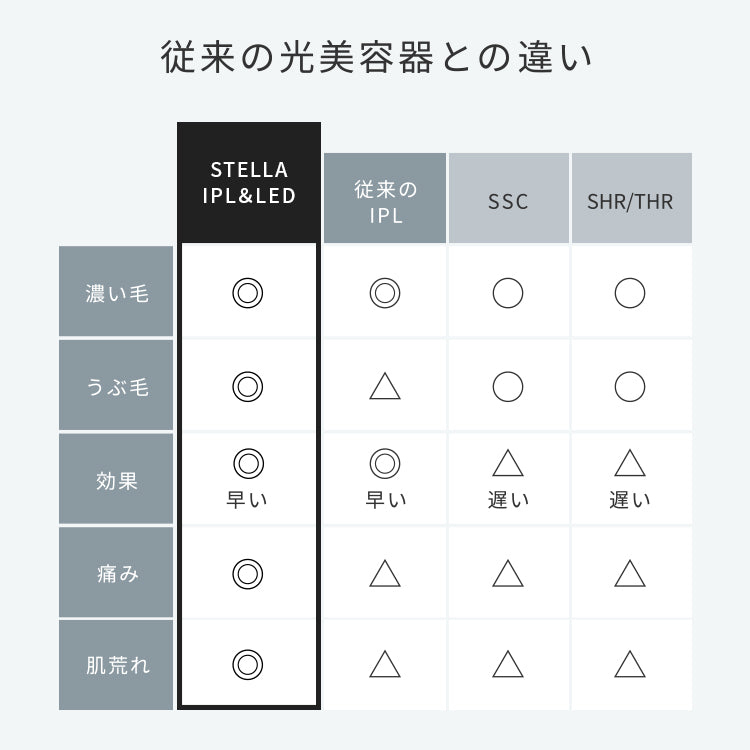The height and width of the screenshot is (750, 750).
Task: Select the SHR/THR column header
Action: pos(630,200)
